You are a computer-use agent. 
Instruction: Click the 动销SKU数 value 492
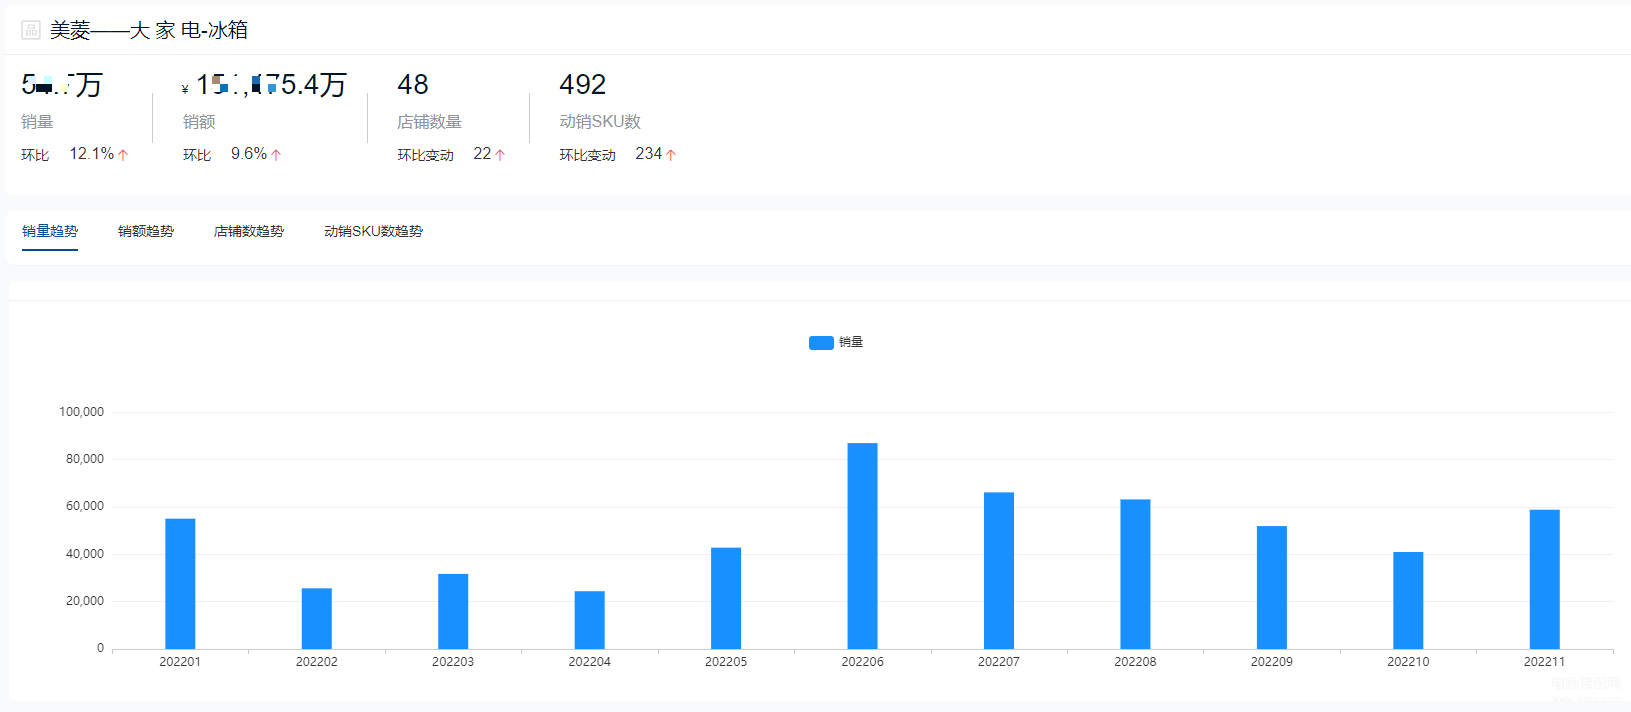(x=583, y=85)
